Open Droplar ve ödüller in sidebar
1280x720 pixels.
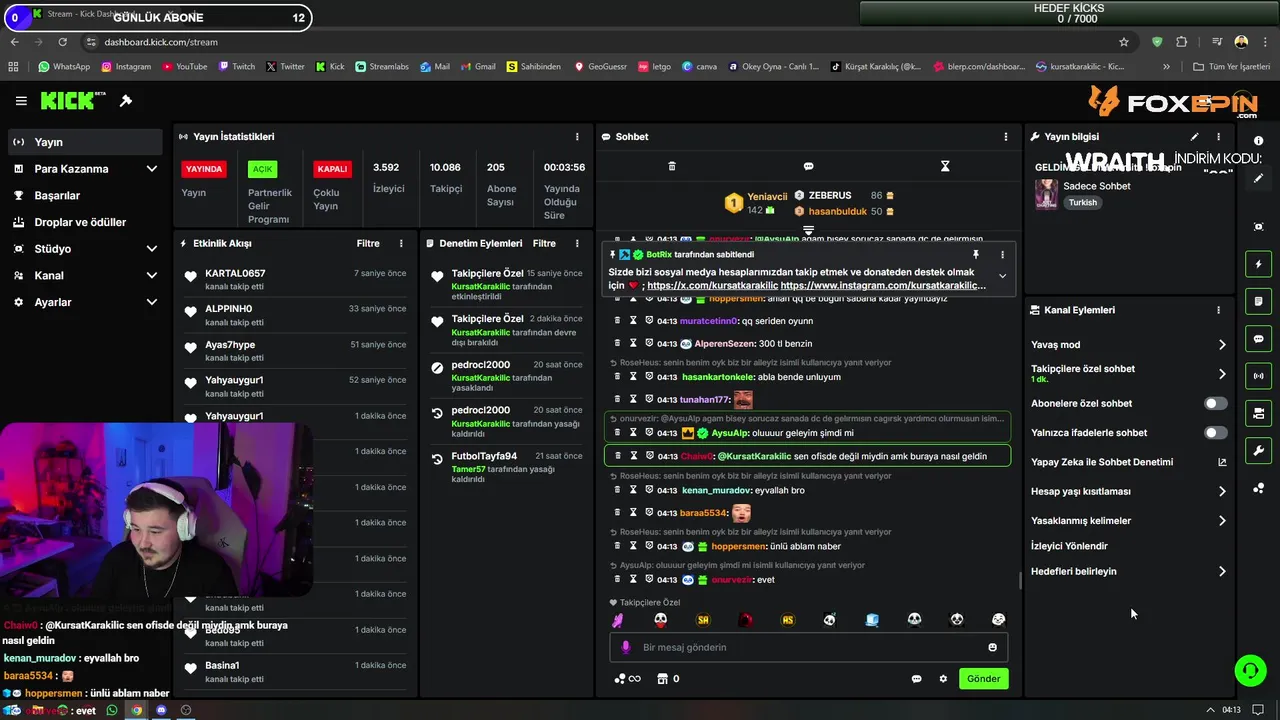[x=85, y=222]
